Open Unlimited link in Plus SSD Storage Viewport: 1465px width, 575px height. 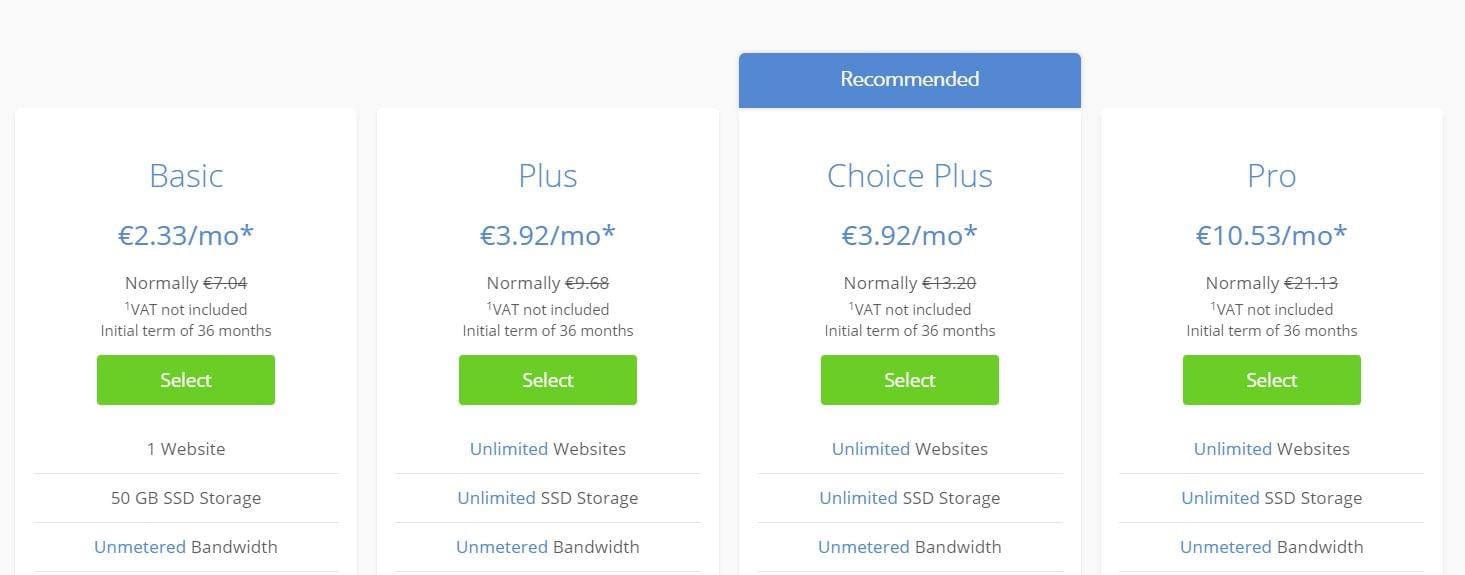(496, 498)
